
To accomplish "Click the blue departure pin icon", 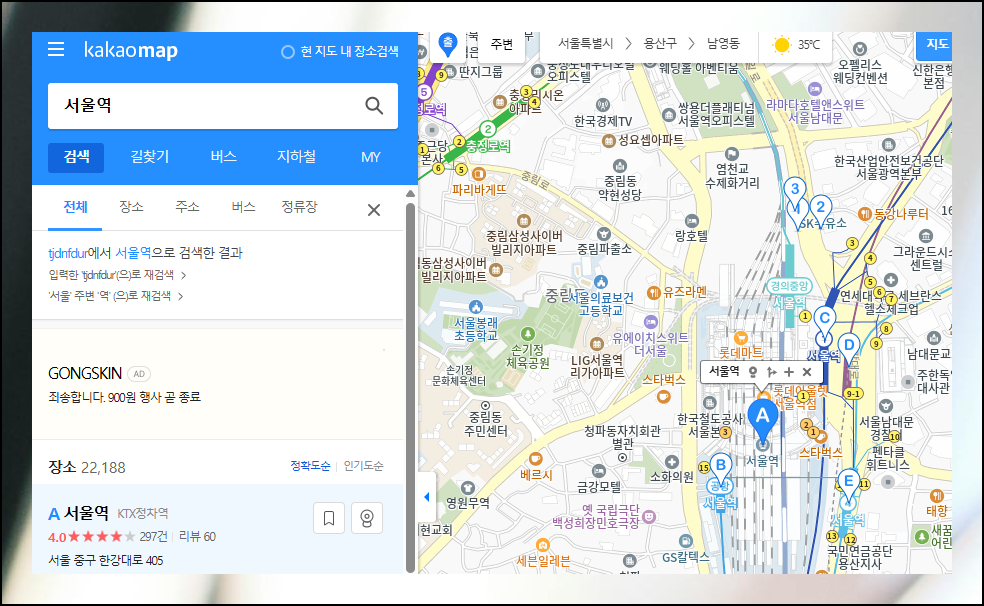I will pos(447,45).
